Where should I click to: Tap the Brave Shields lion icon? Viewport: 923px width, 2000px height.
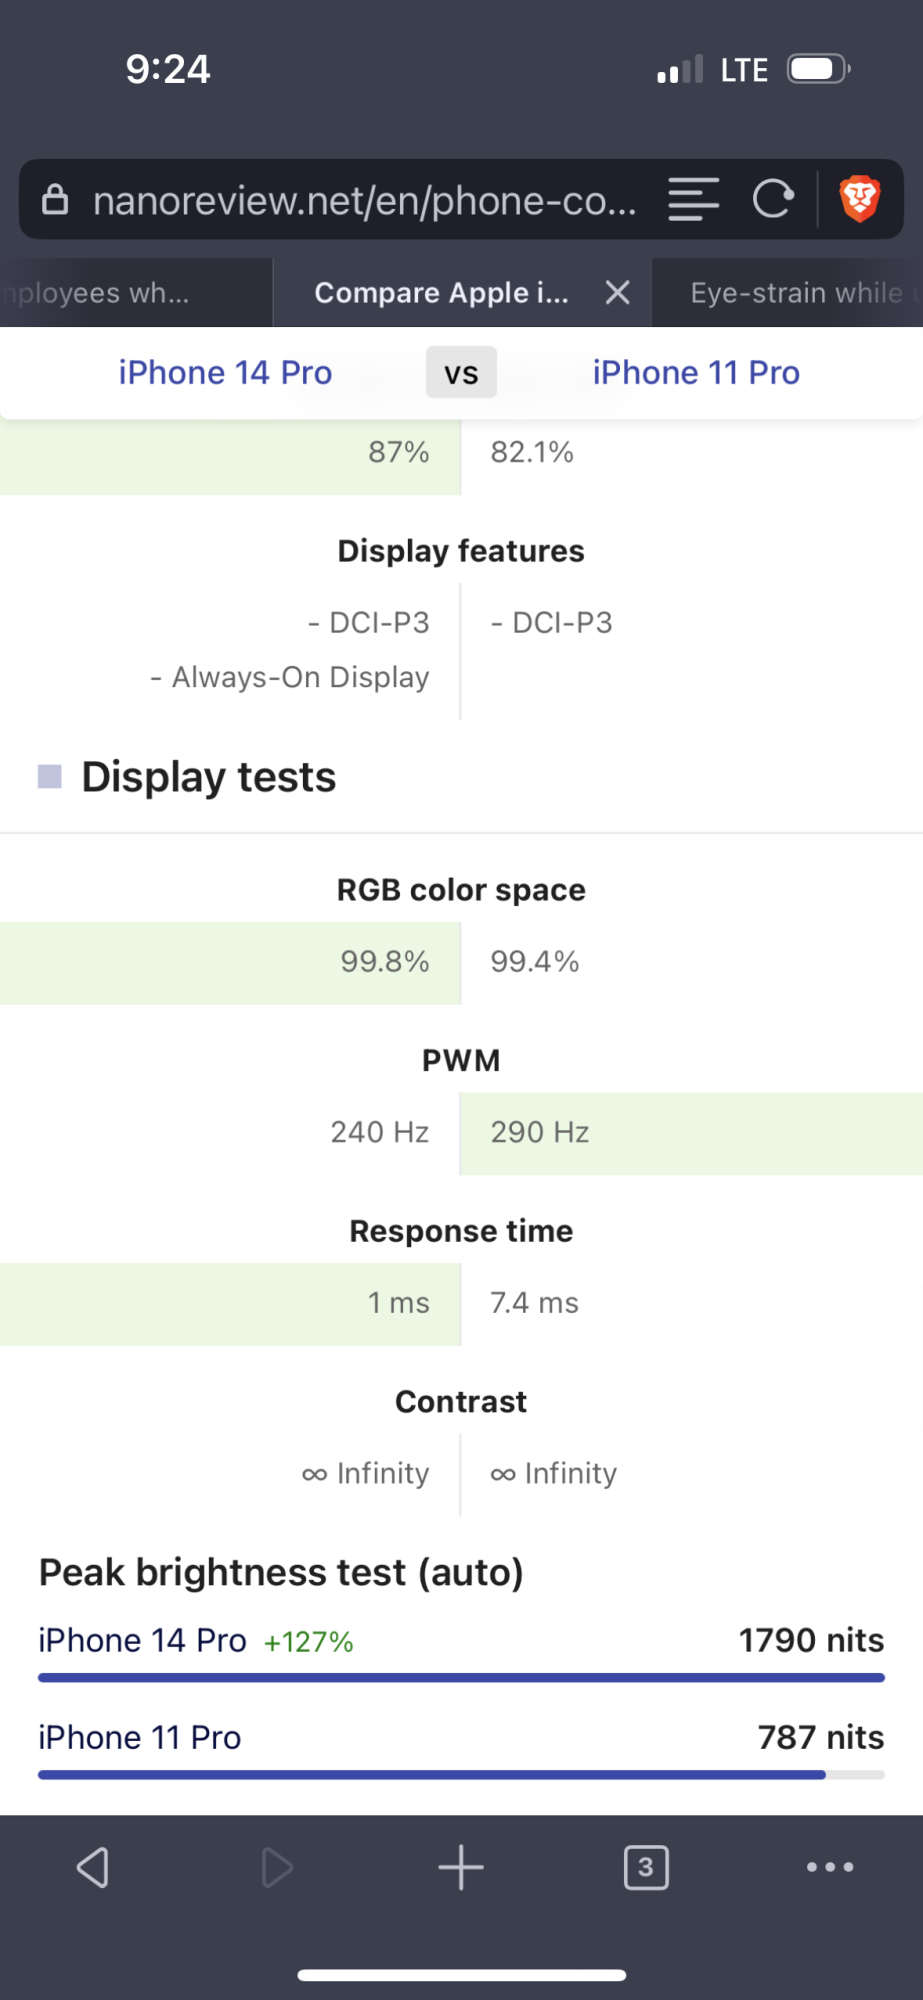859,198
